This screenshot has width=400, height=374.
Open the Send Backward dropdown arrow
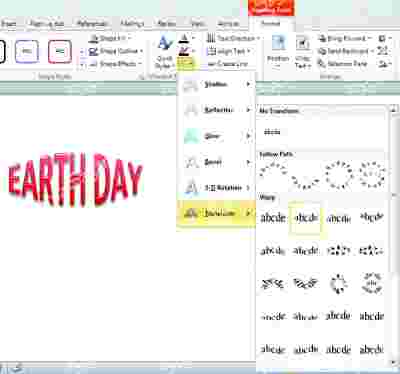click(x=372, y=51)
